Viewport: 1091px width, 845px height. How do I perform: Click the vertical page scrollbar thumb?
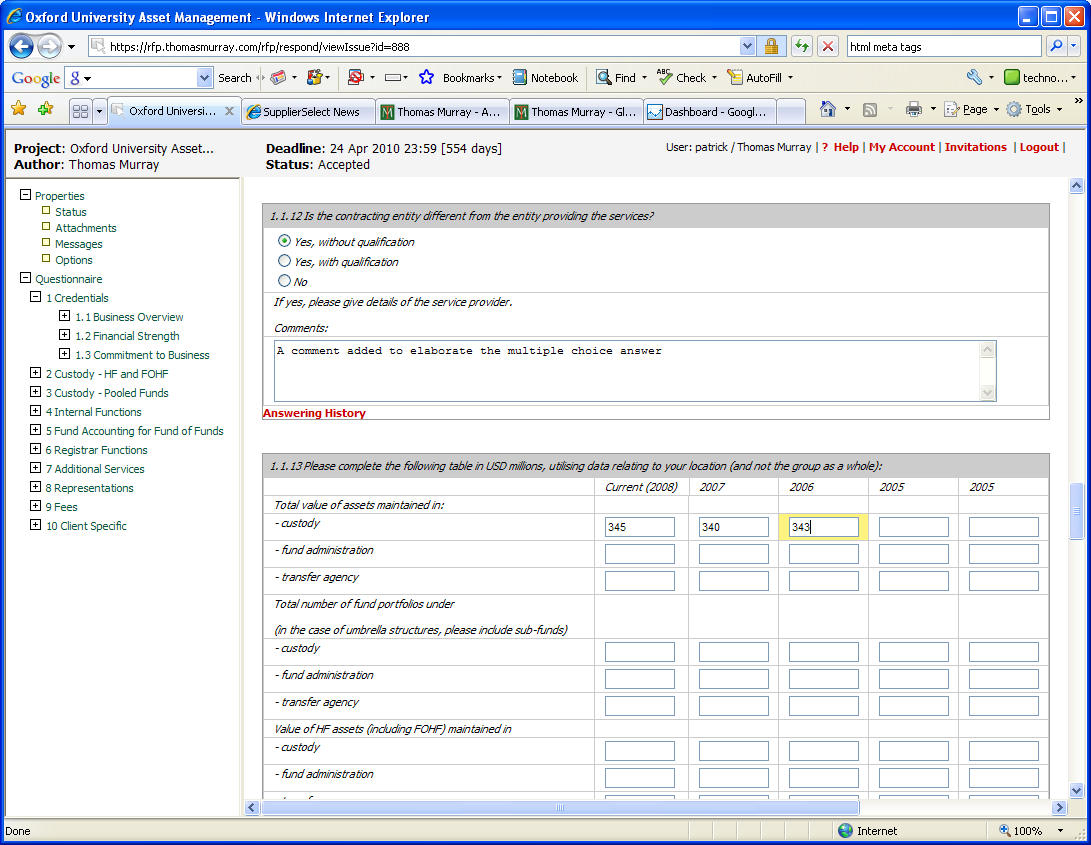[1076, 511]
